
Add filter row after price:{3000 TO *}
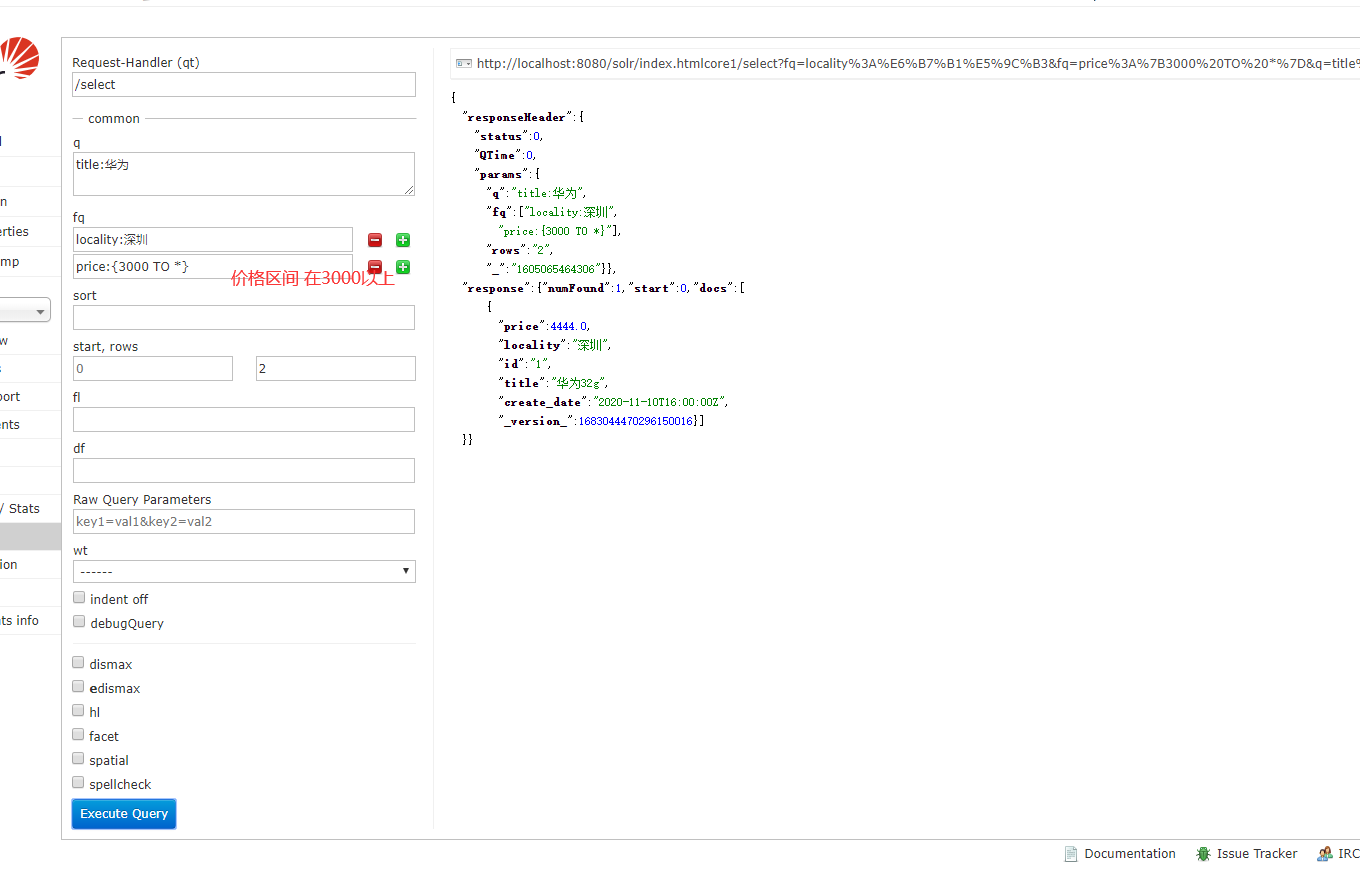403,267
